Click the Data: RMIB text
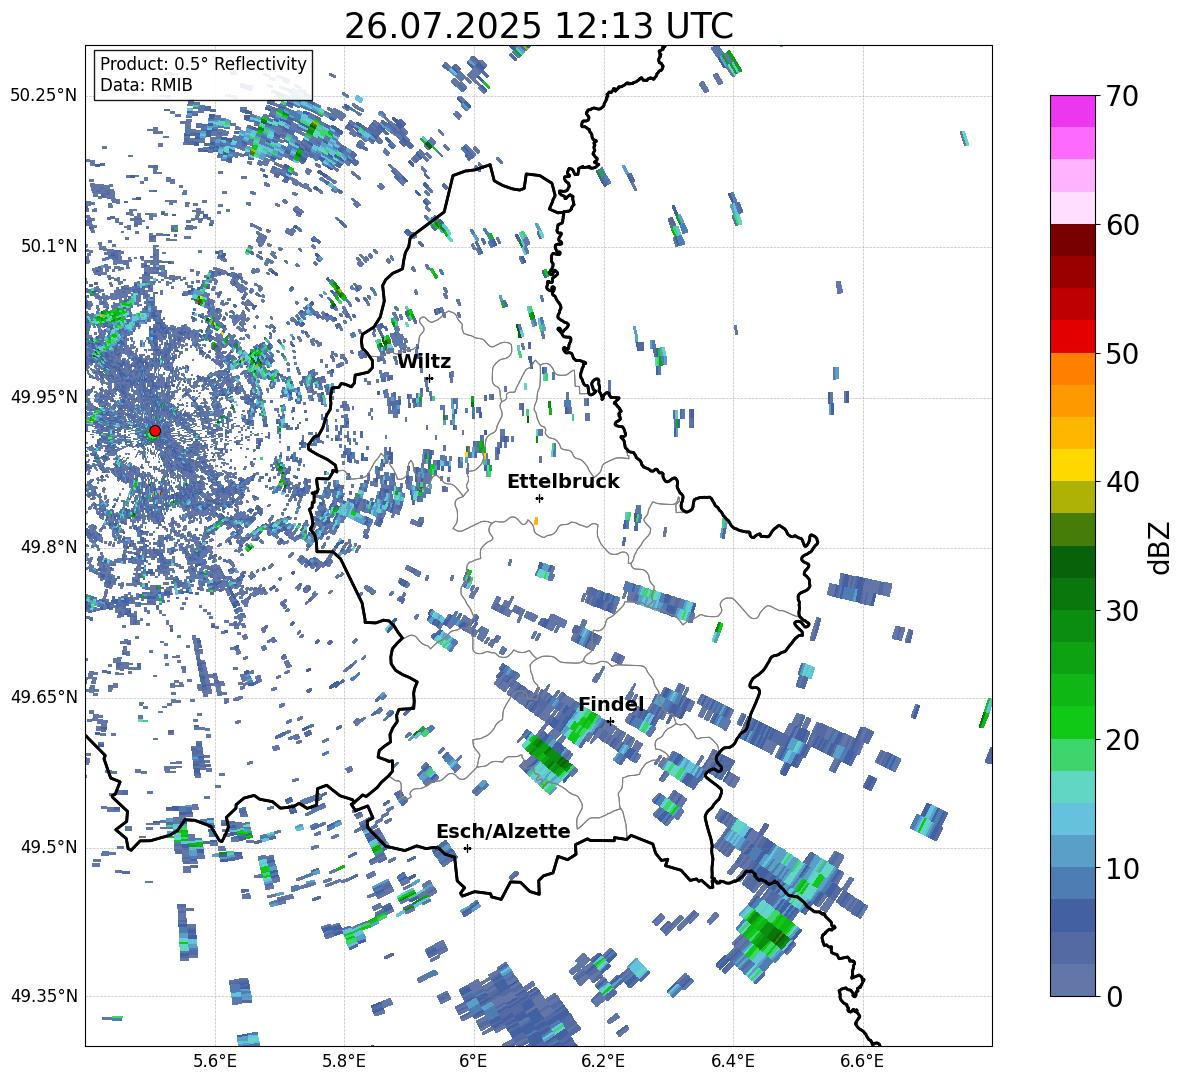The image size is (1184, 1081). (146, 85)
